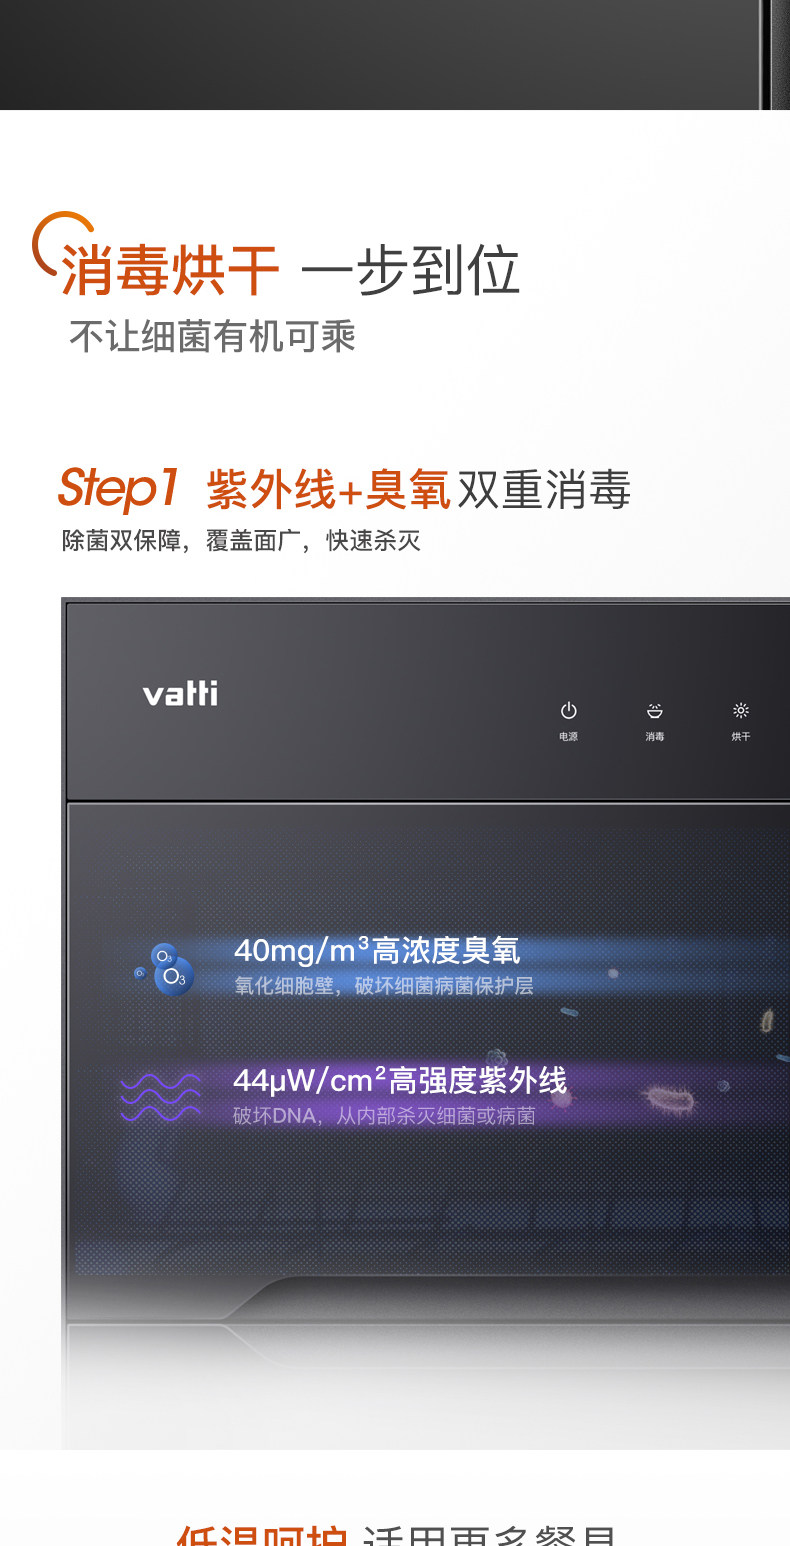Click the purple UV wave lines icon
Screen dimensions: 790x1546
pos(160,1096)
